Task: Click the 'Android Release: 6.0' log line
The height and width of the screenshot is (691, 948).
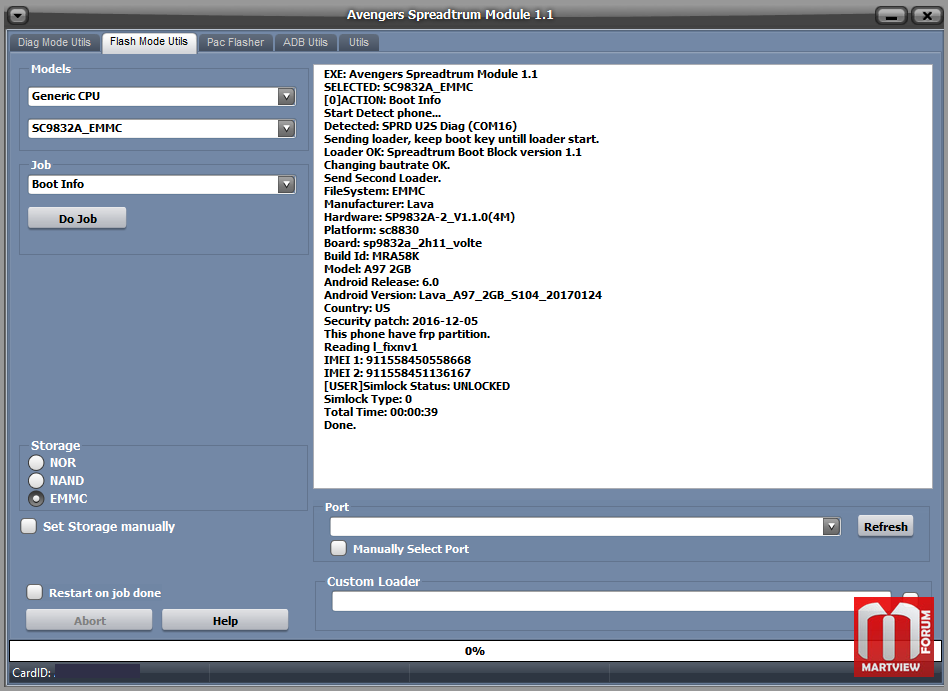Action: coord(381,282)
